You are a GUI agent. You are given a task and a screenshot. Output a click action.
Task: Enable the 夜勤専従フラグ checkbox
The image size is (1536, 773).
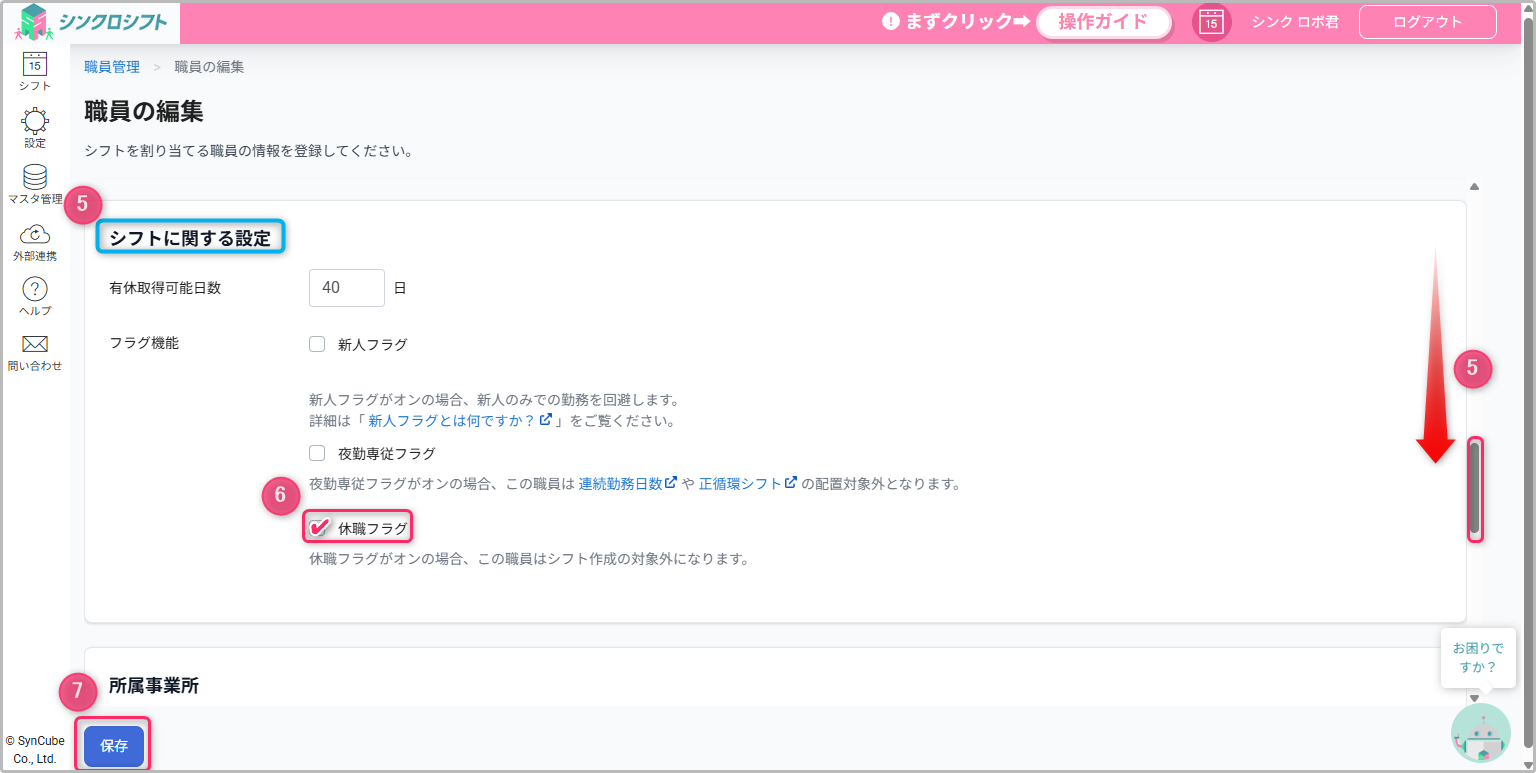[x=317, y=453]
